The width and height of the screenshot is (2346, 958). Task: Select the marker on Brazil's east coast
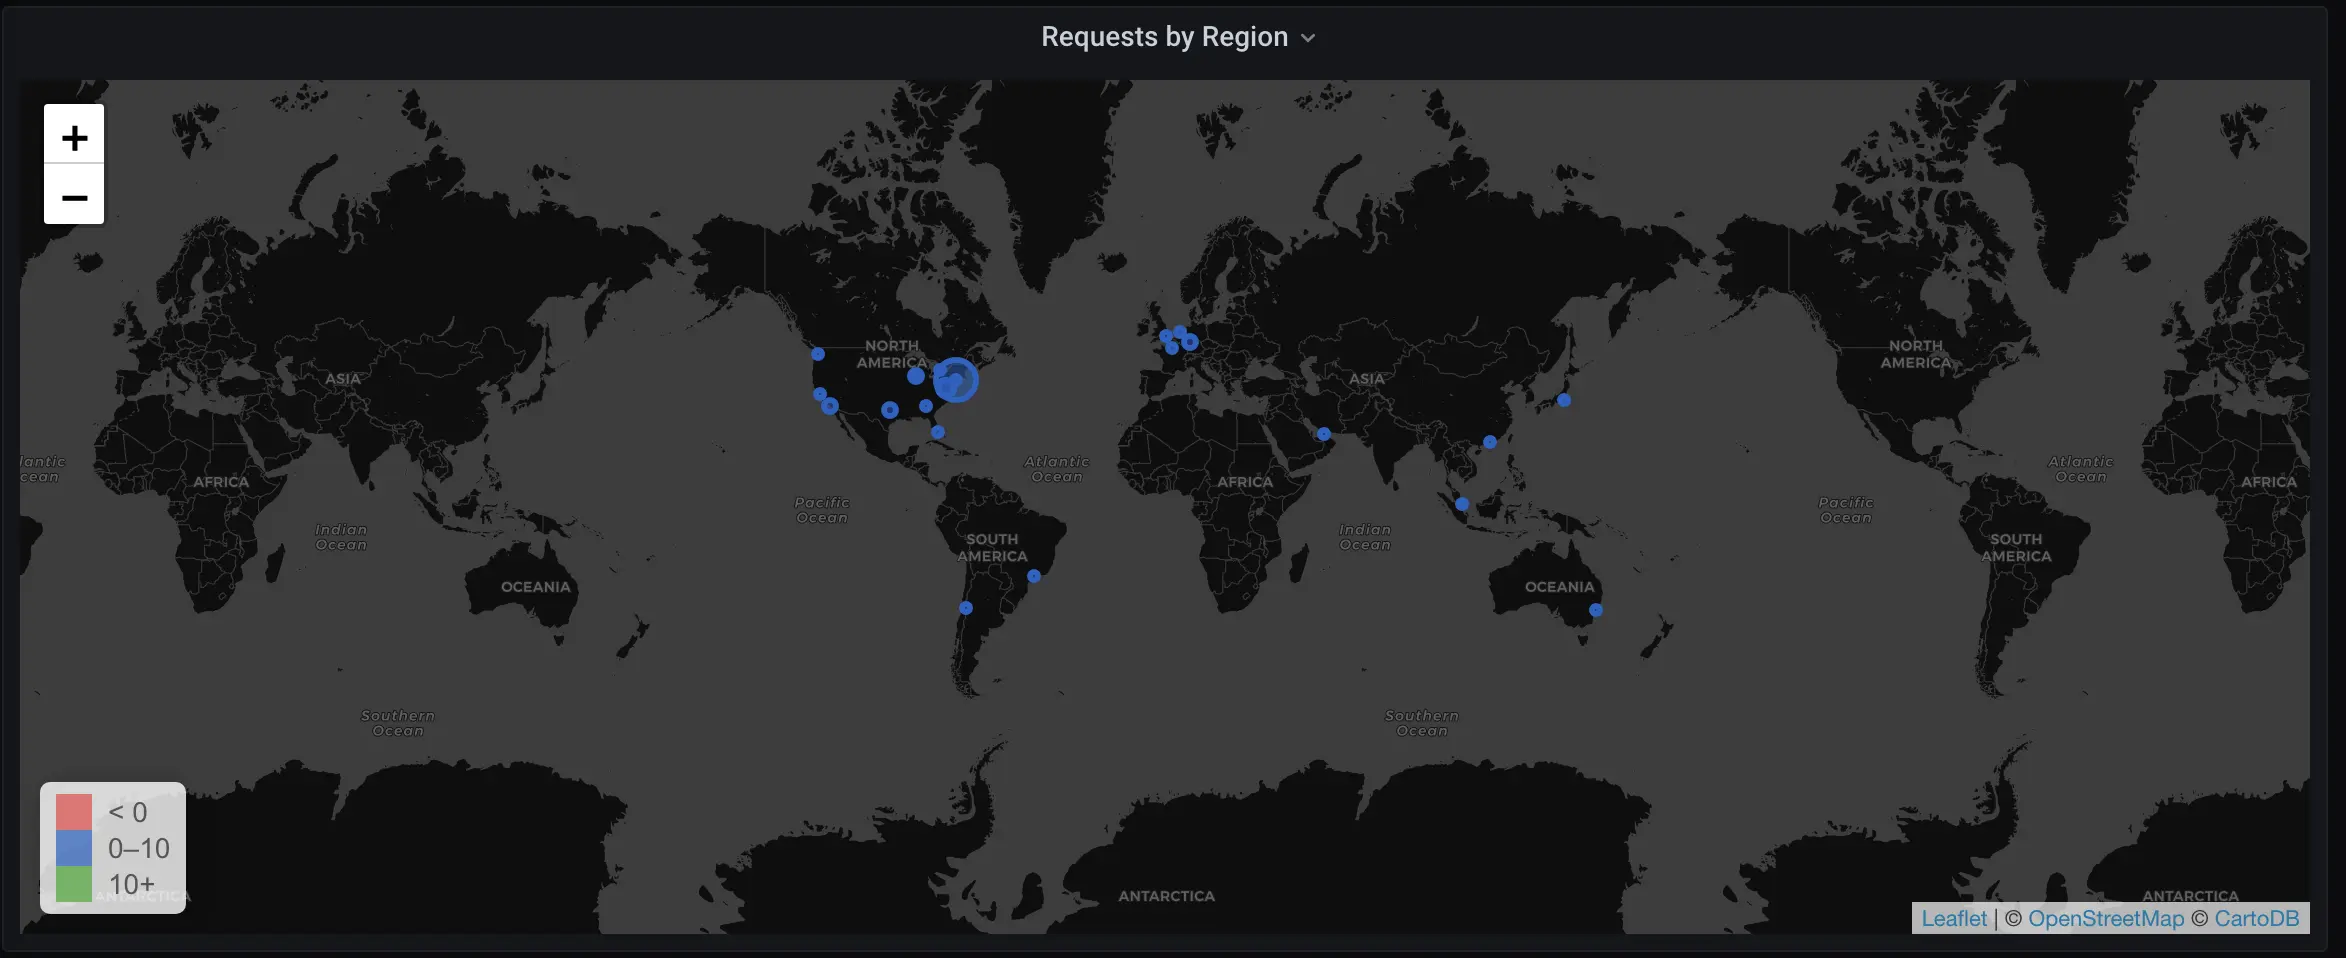click(1034, 576)
